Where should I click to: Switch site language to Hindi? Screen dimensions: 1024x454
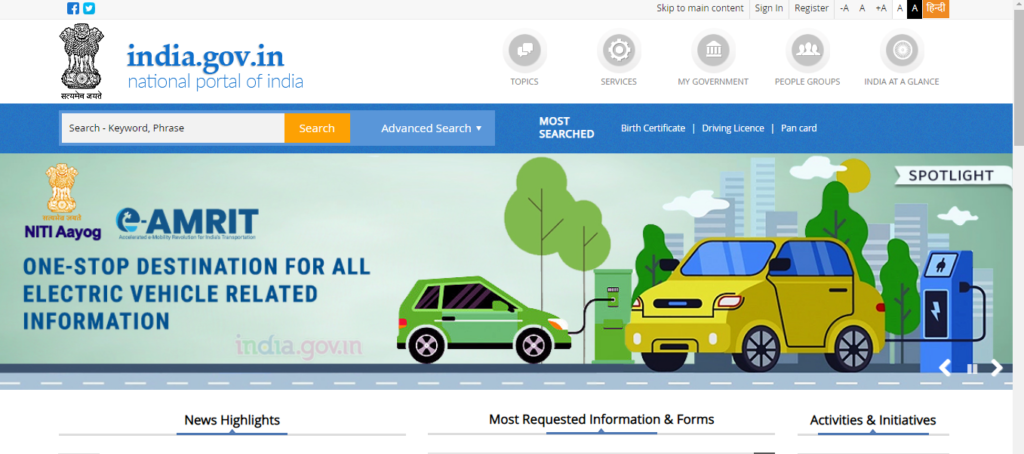[936, 8]
